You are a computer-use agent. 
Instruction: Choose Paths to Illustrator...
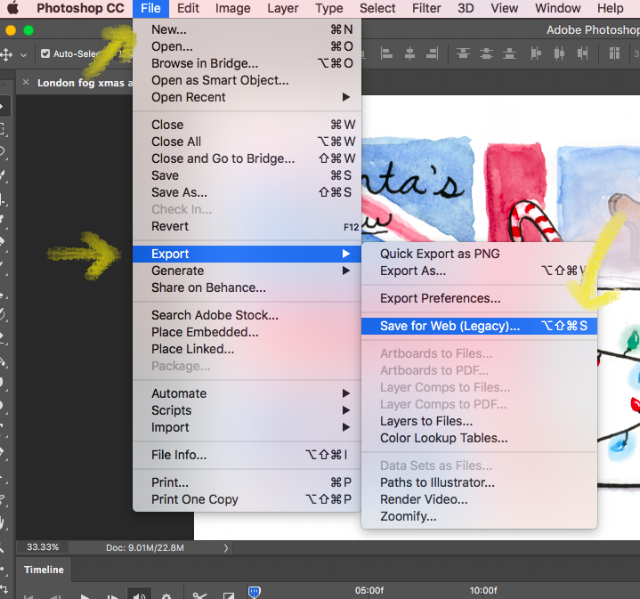(x=479, y=482)
